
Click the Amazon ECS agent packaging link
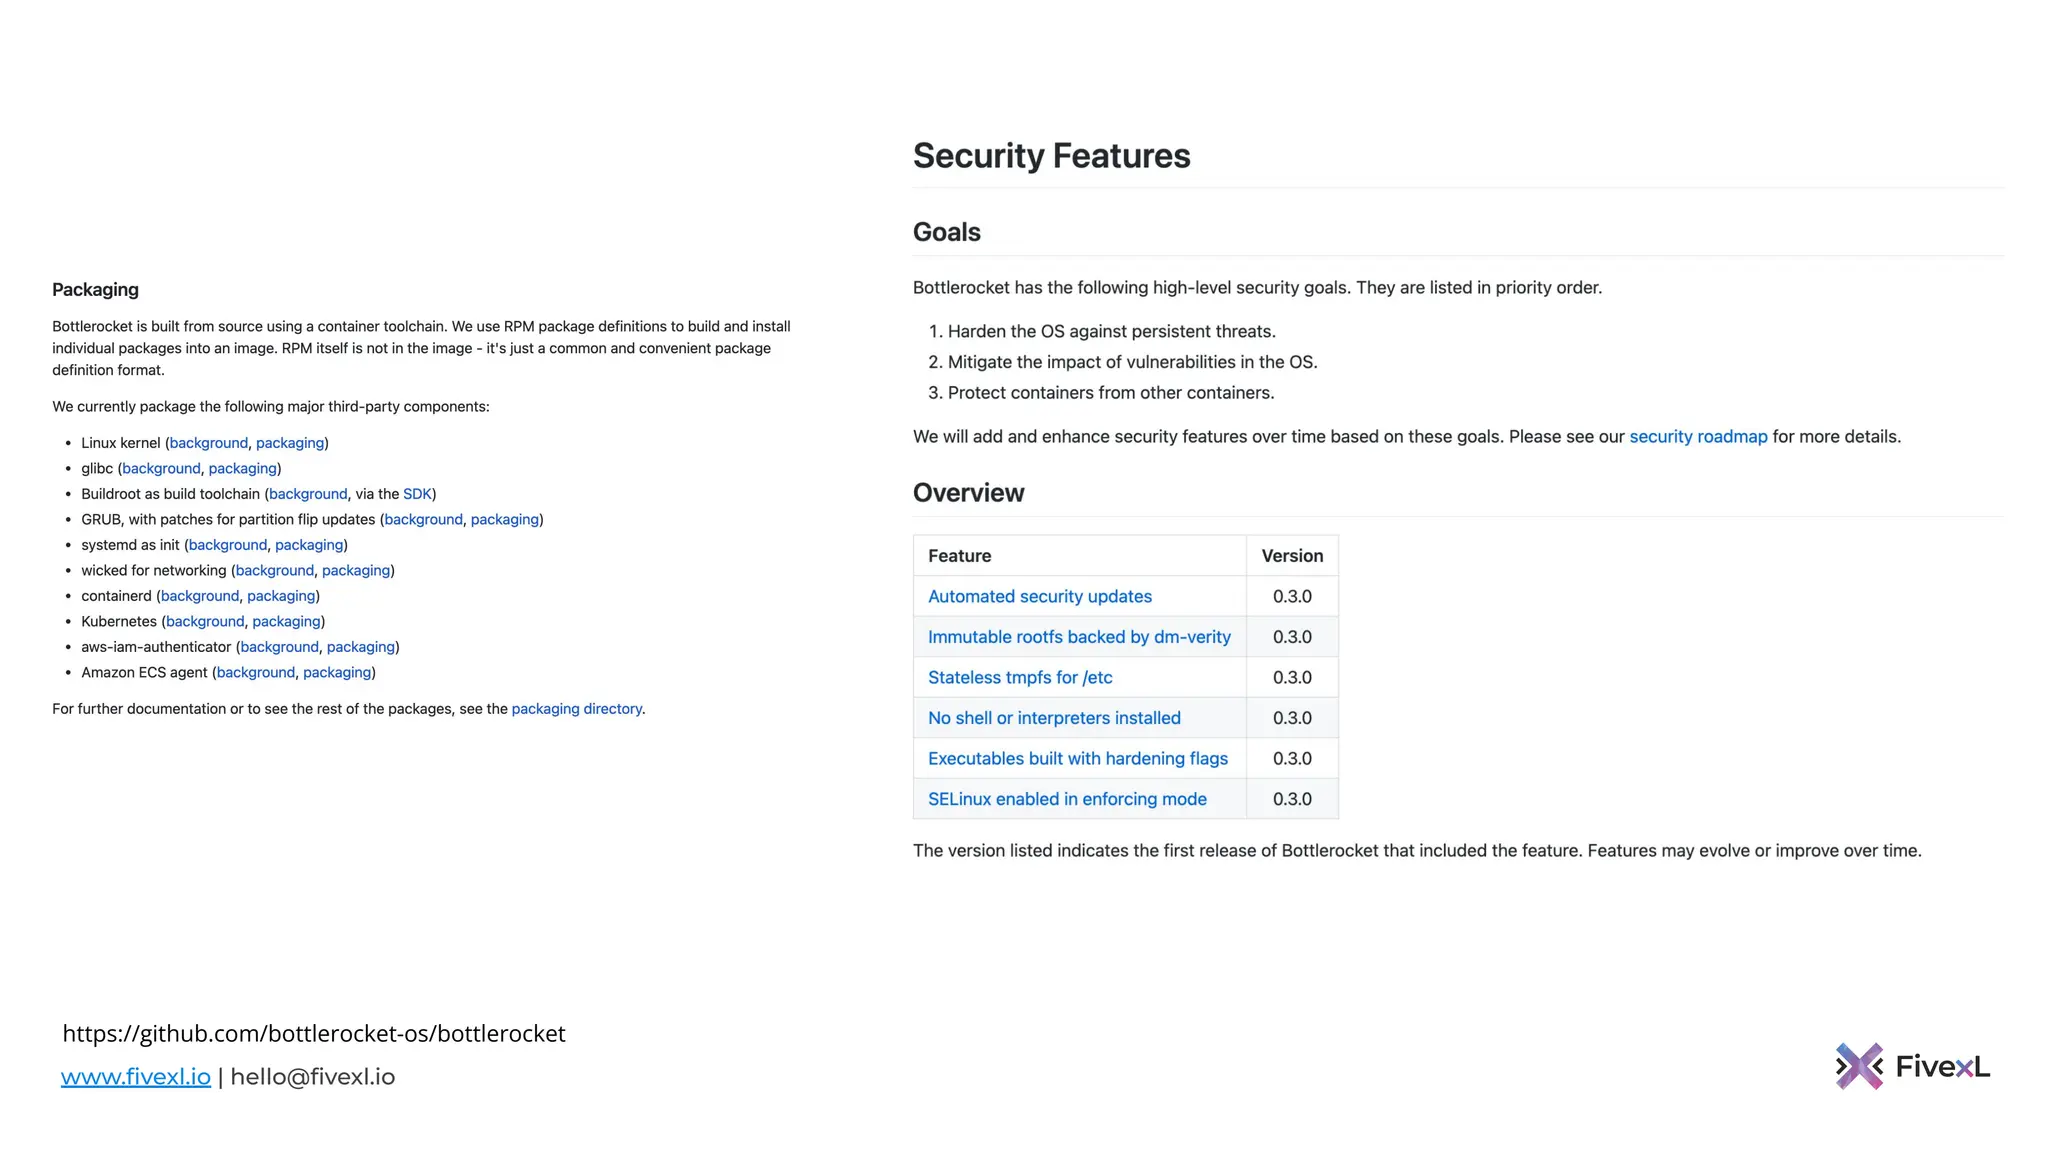point(337,673)
